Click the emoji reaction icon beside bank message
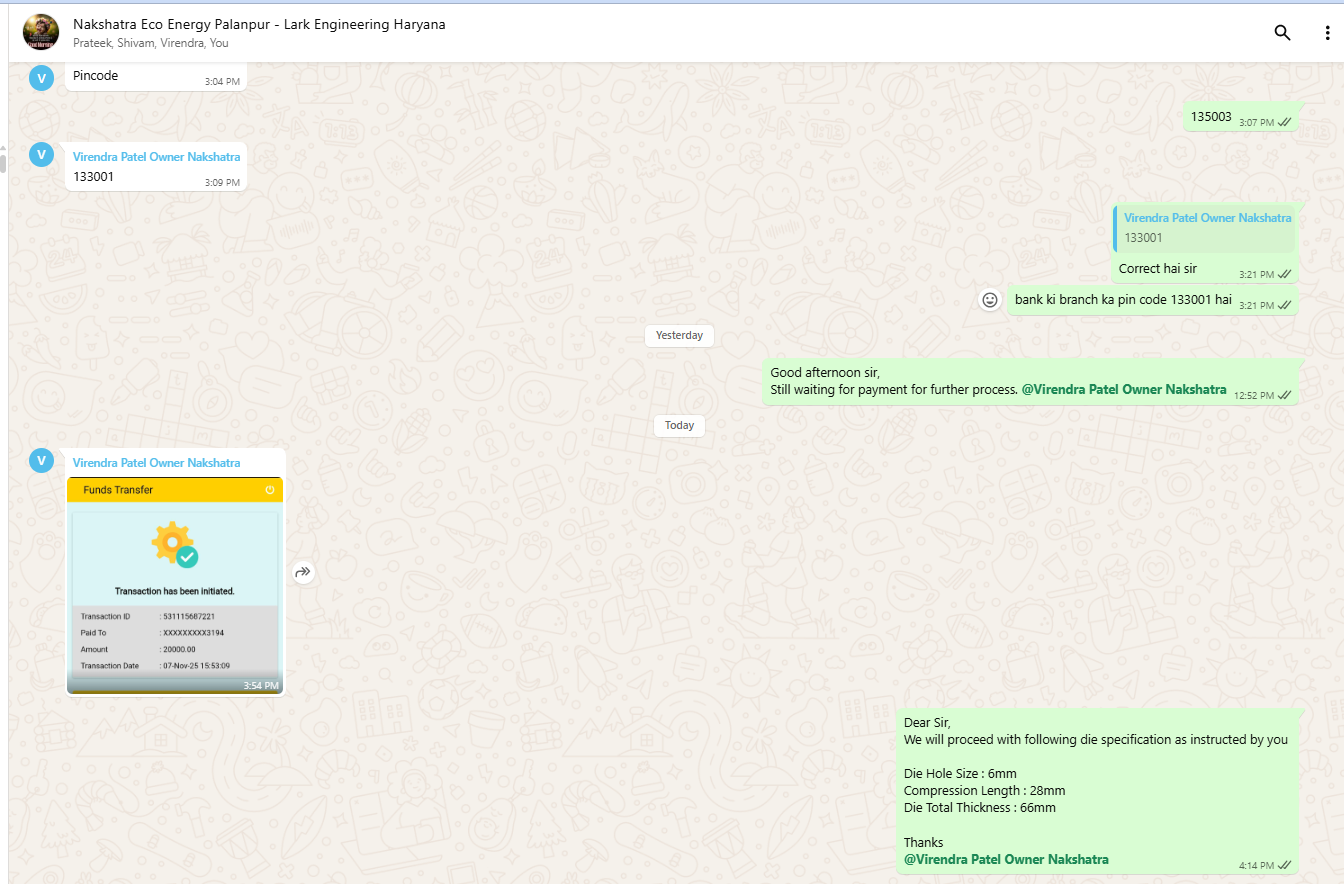The image size is (1344, 884). [990, 300]
